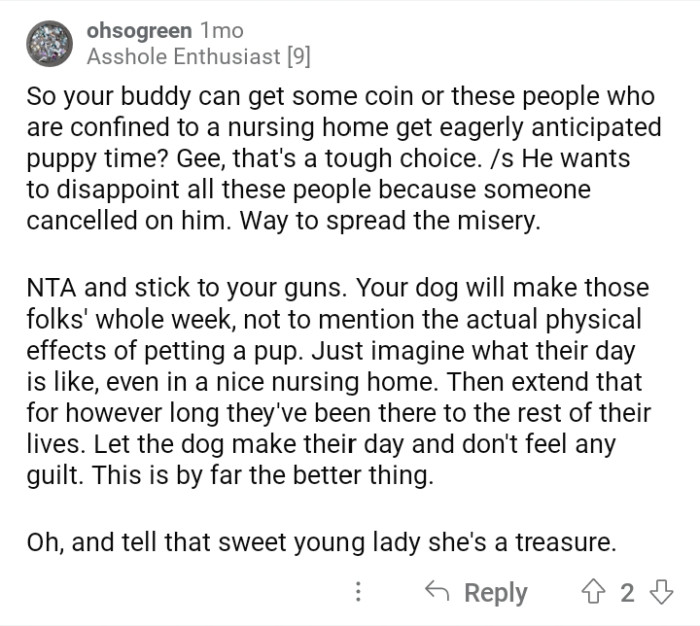Upvote the comment by ohsogreen
This screenshot has height=626, width=700.
596,592
